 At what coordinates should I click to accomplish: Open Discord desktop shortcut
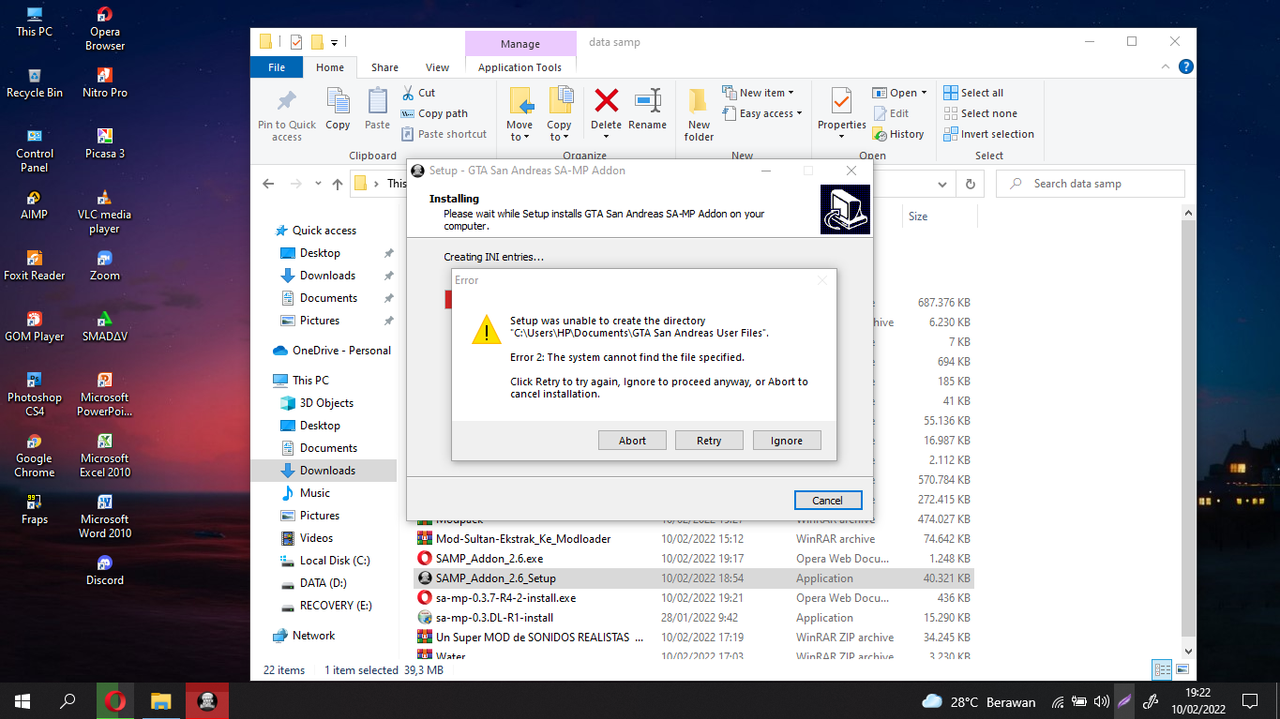(105, 569)
